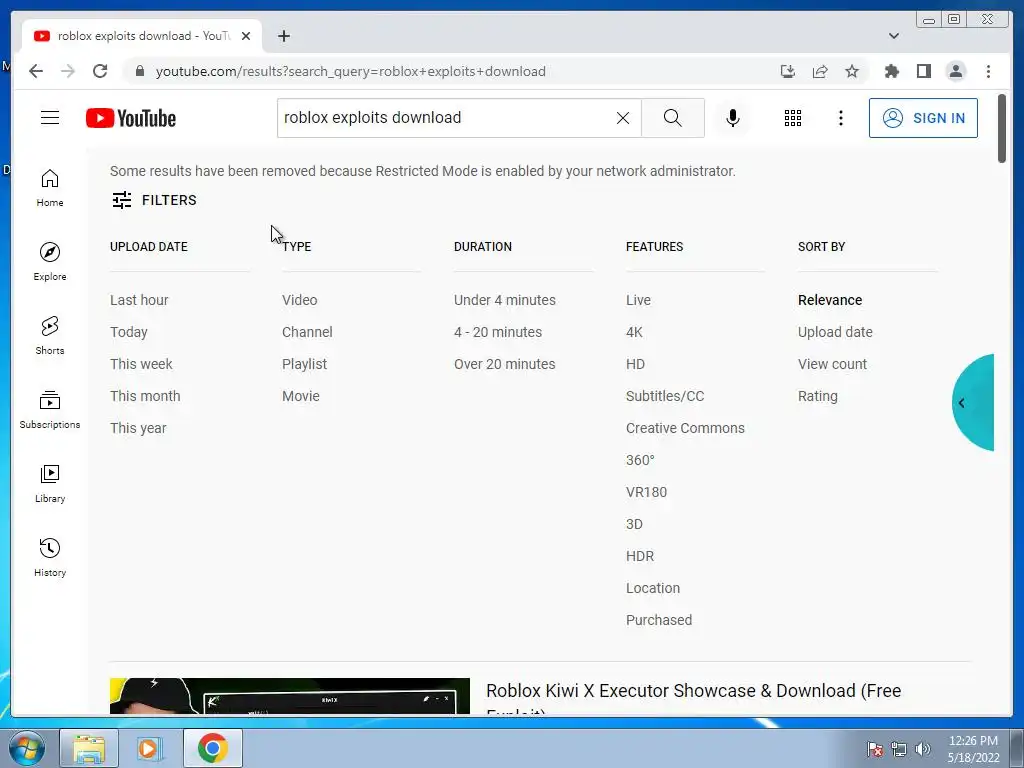Clear the search box text
This screenshot has height=768, width=1024.
click(x=623, y=118)
